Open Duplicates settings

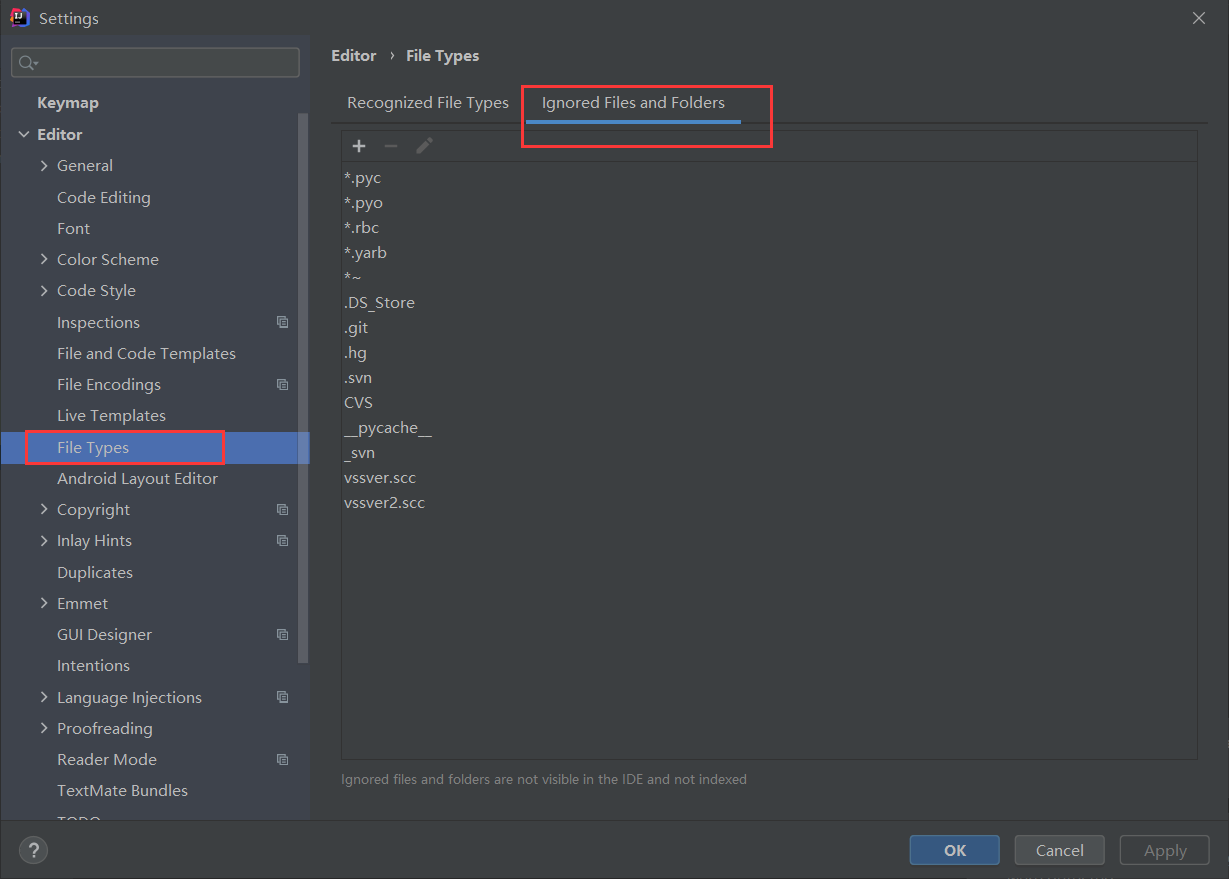coord(95,572)
